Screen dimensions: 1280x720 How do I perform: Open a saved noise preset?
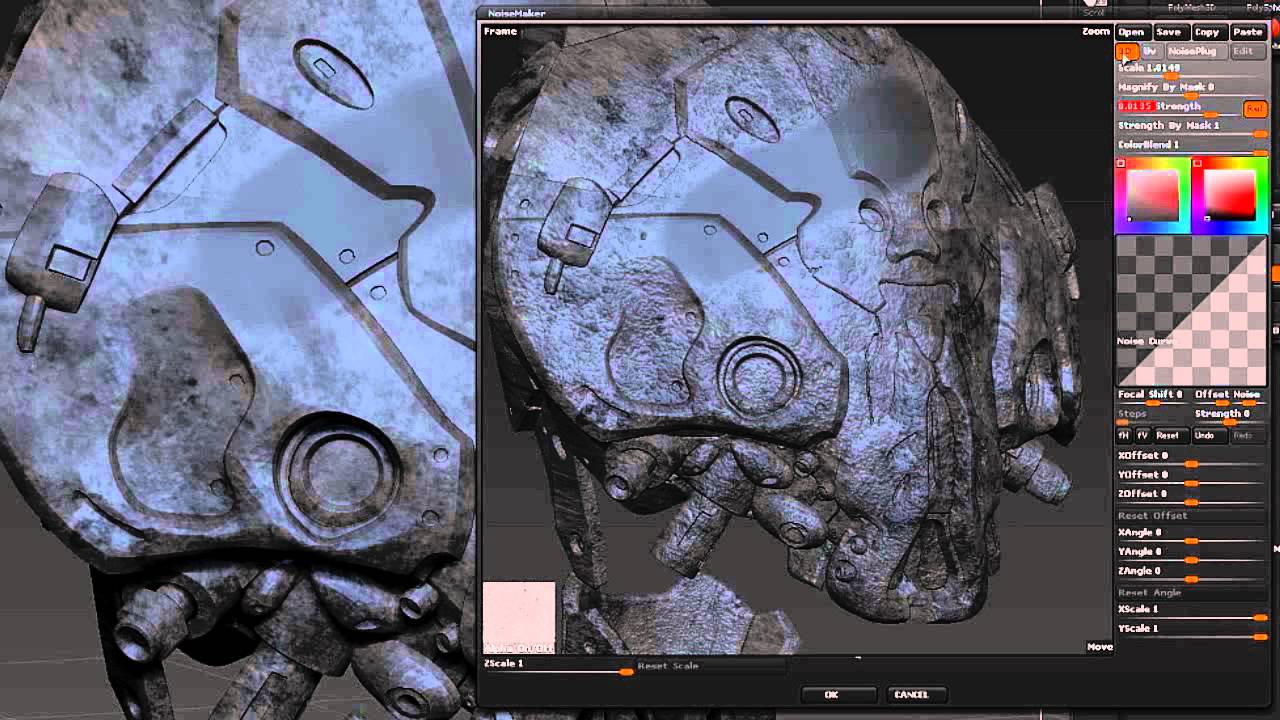[1131, 32]
